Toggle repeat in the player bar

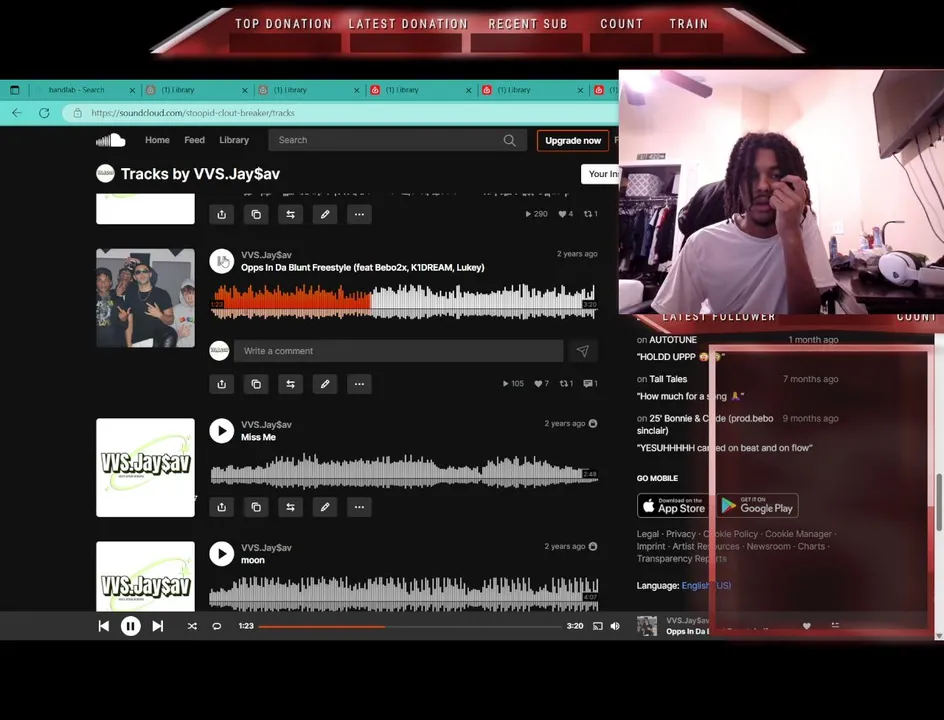coord(217,626)
